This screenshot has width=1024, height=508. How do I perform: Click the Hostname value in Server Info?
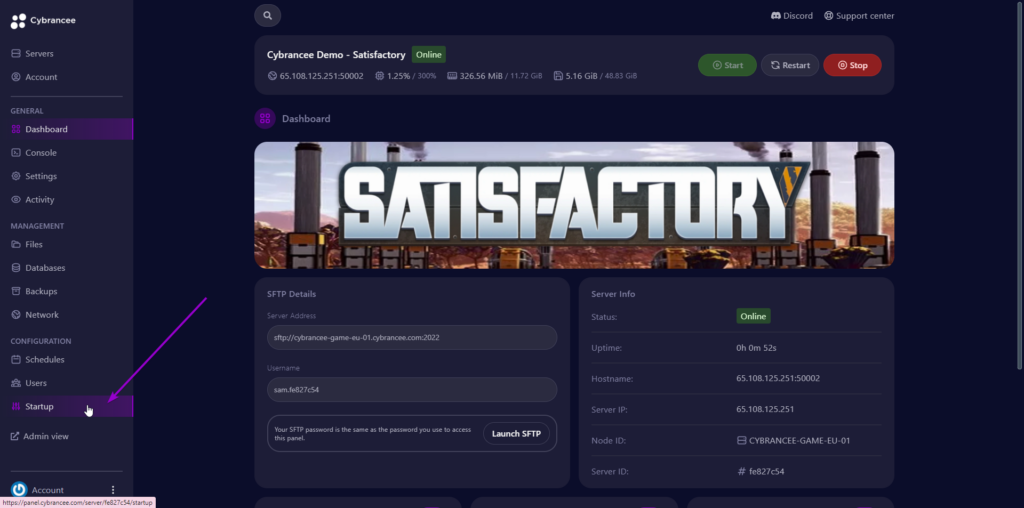pyautogui.click(x=778, y=378)
